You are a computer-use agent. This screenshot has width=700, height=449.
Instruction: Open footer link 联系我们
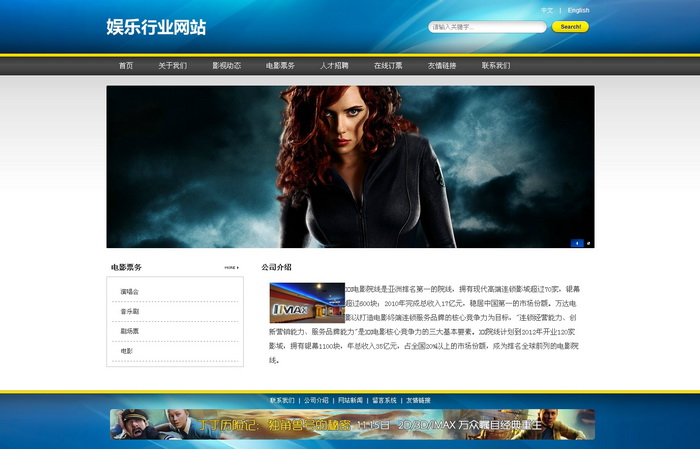(x=282, y=400)
